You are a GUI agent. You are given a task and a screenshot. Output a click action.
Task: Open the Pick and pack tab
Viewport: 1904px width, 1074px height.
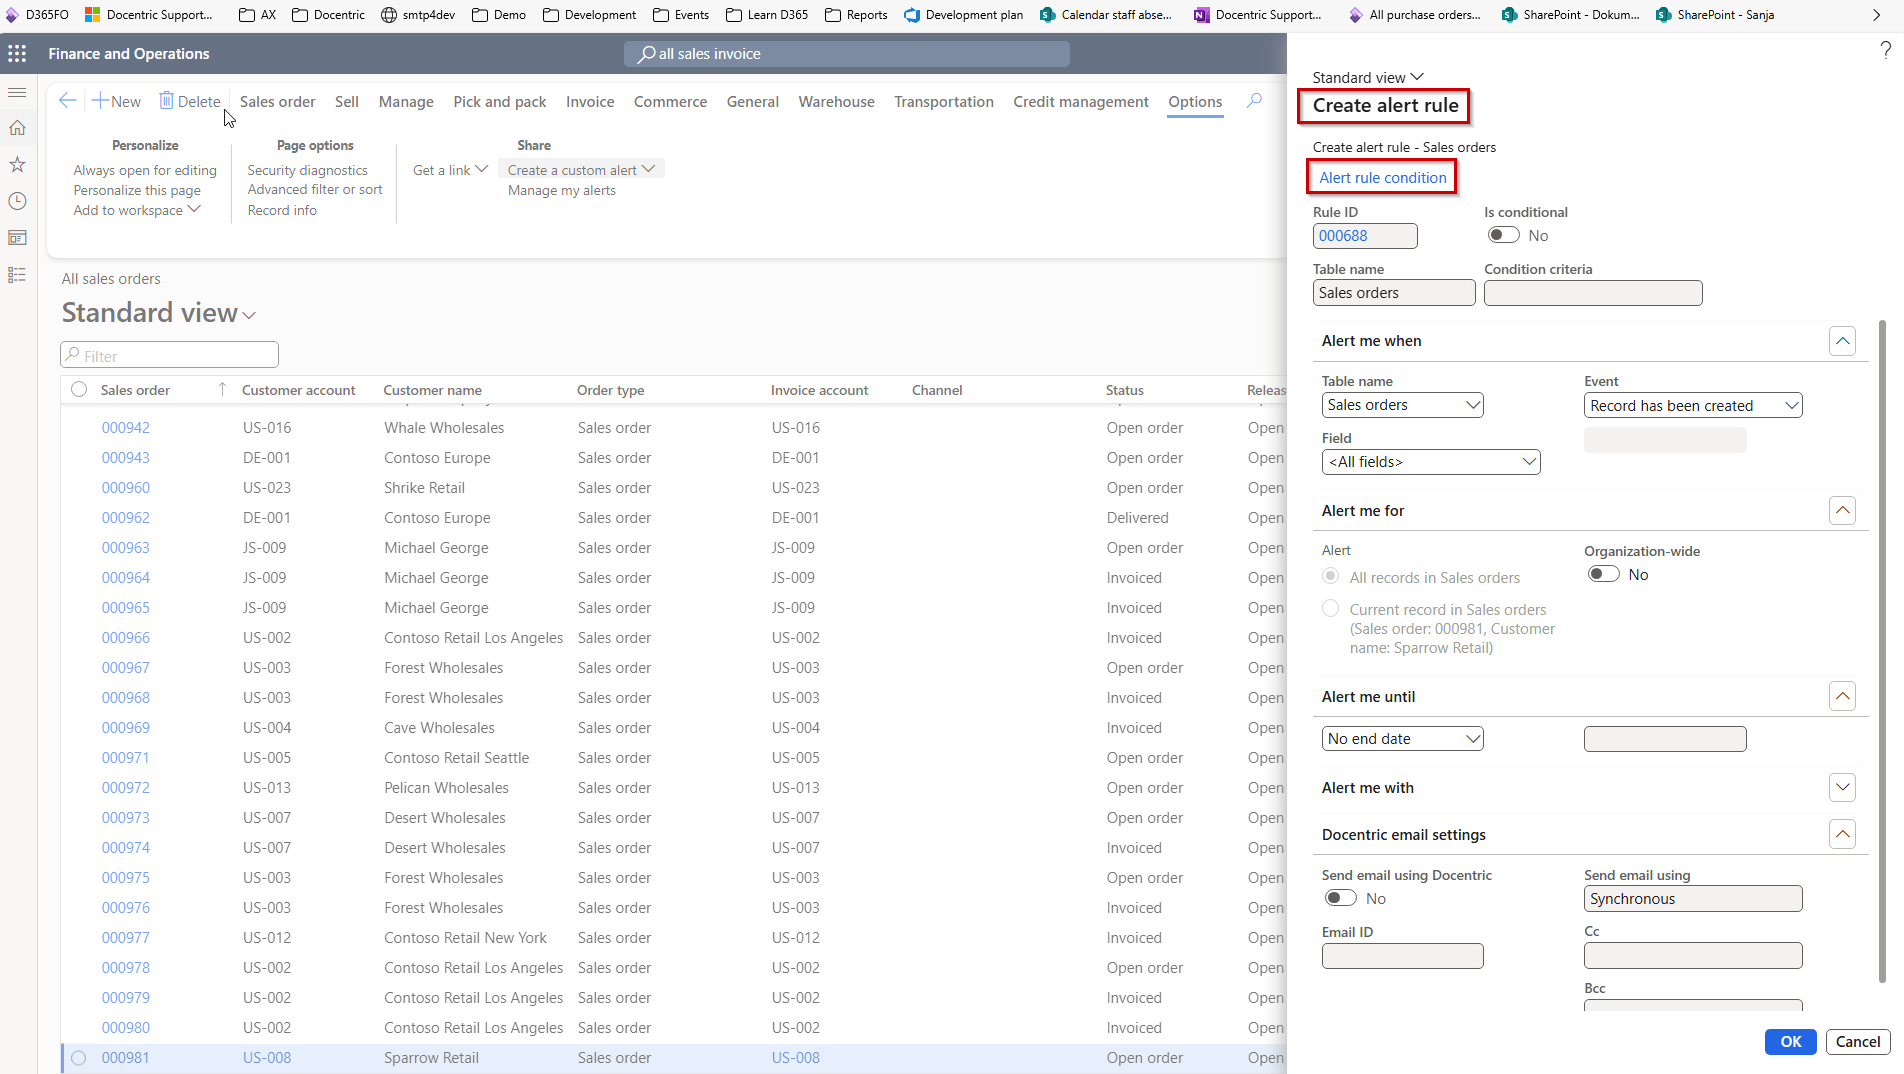499,102
